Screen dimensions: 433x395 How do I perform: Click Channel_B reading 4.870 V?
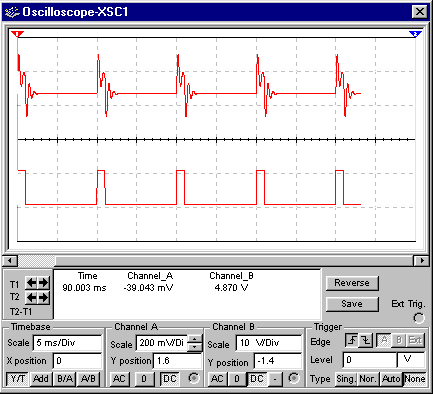(x=231, y=288)
